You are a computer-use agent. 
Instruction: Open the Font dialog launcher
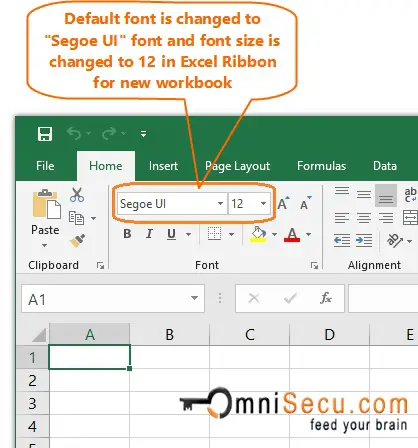coord(314,265)
